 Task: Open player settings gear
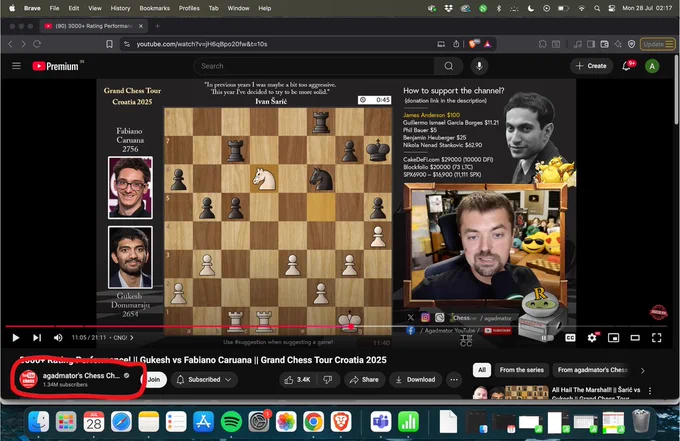pyautogui.click(x=592, y=337)
